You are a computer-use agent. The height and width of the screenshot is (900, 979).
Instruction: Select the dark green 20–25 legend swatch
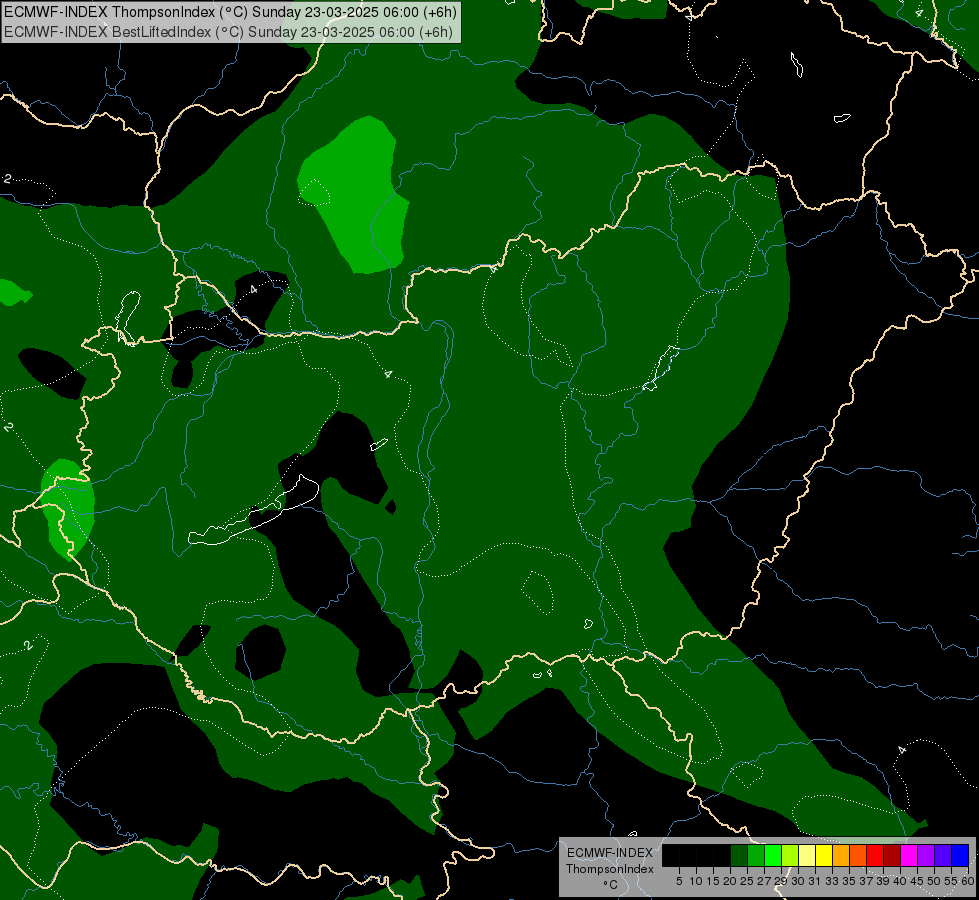[x=739, y=855]
